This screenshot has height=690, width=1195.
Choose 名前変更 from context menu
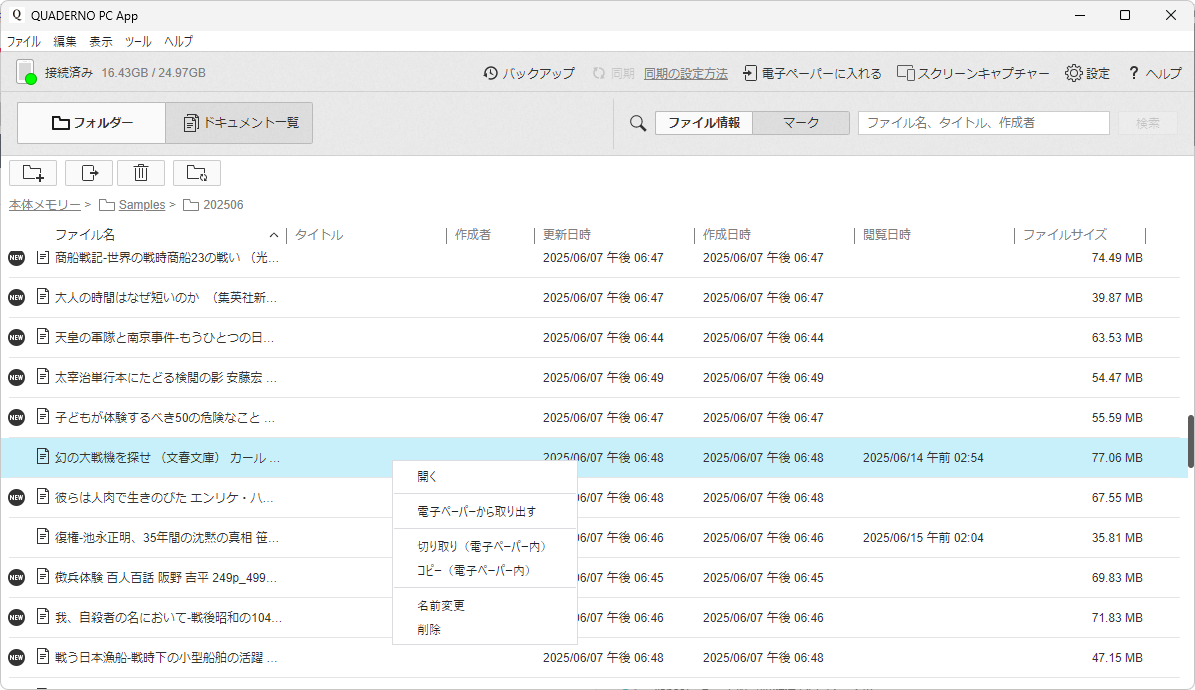(485, 605)
